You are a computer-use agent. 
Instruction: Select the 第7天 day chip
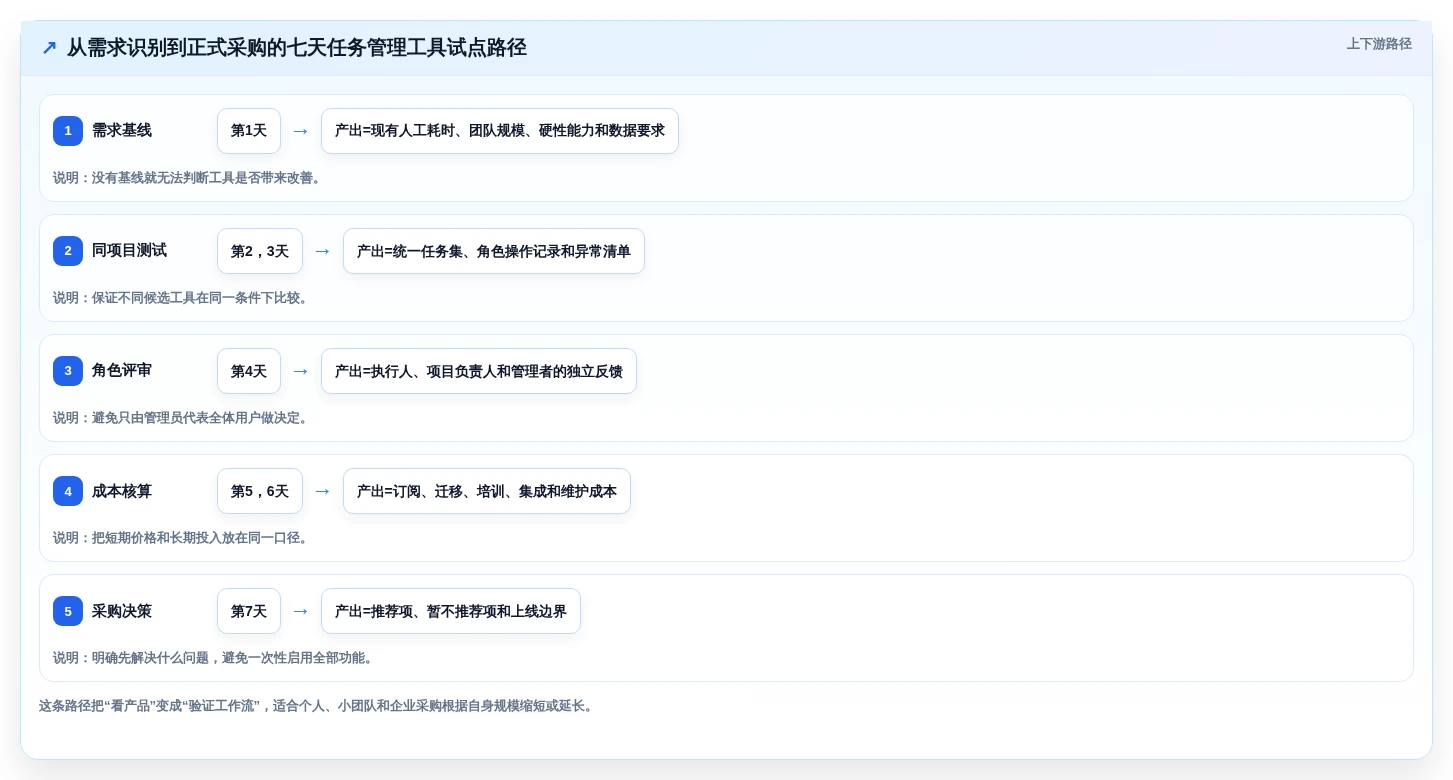[x=249, y=611]
